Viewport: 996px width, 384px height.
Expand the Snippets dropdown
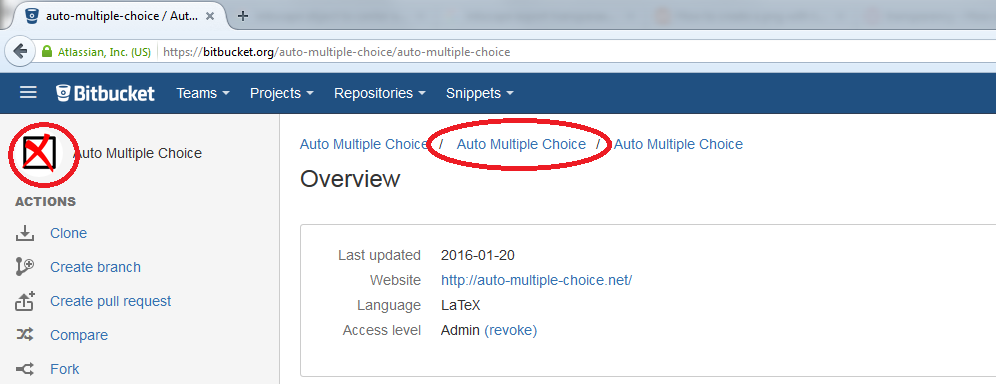click(x=480, y=93)
